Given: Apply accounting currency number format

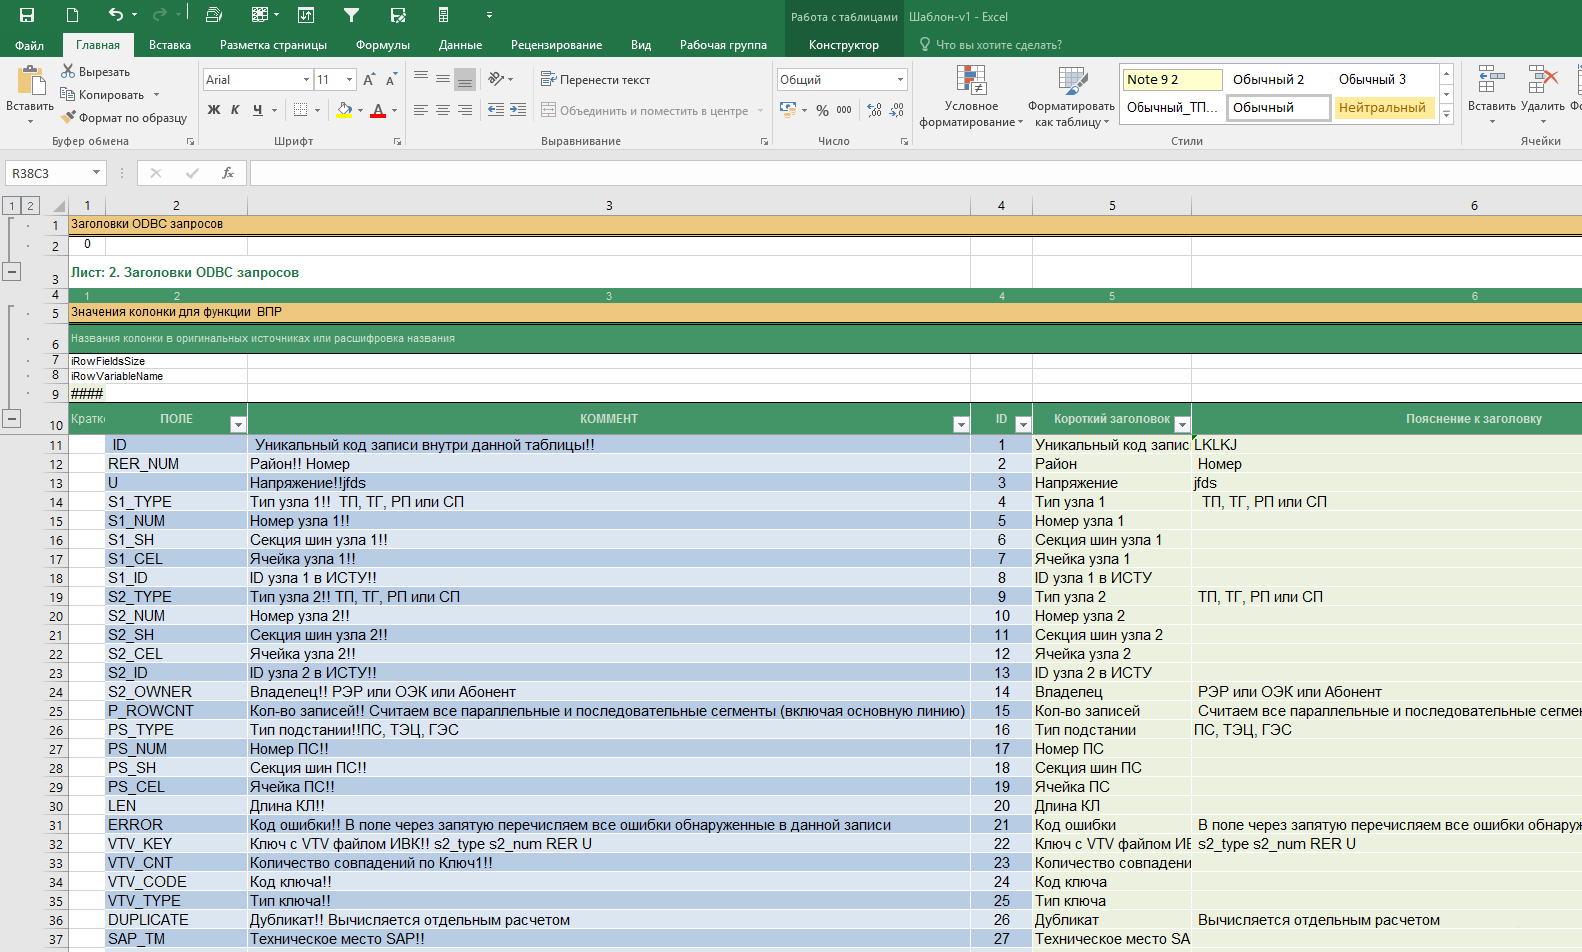Looking at the screenshot, I should (788, 110).
